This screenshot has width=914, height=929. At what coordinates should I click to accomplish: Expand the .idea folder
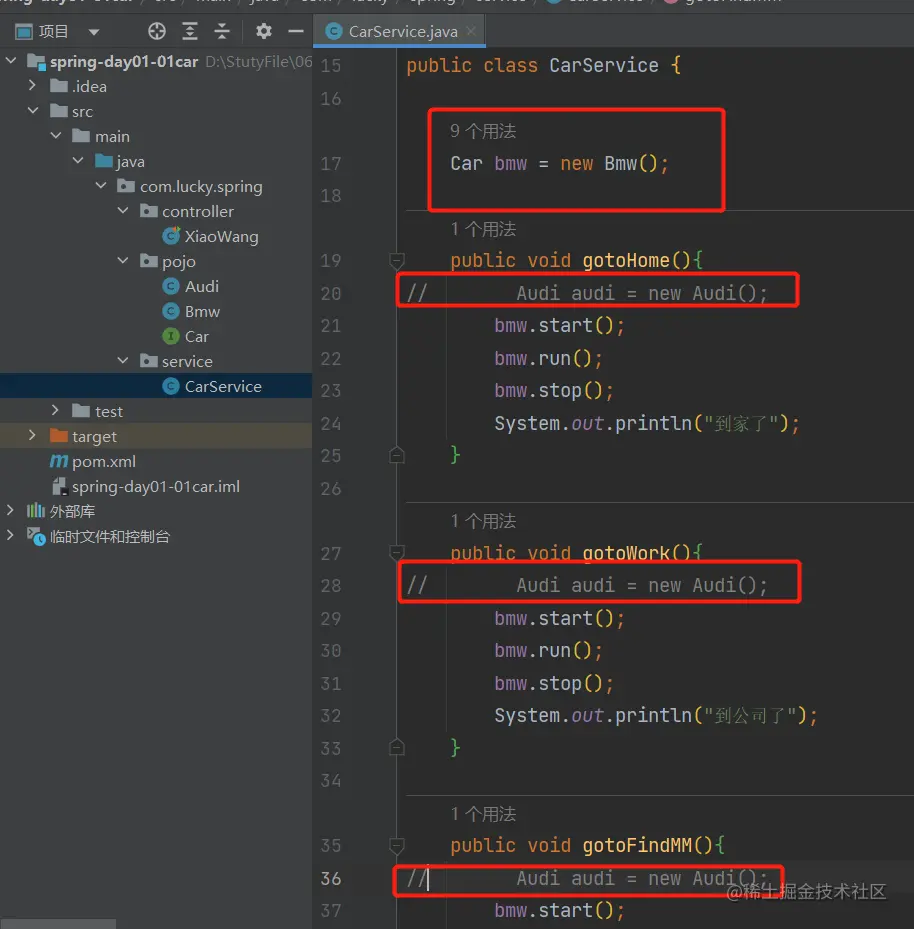(x=33, y=86)
